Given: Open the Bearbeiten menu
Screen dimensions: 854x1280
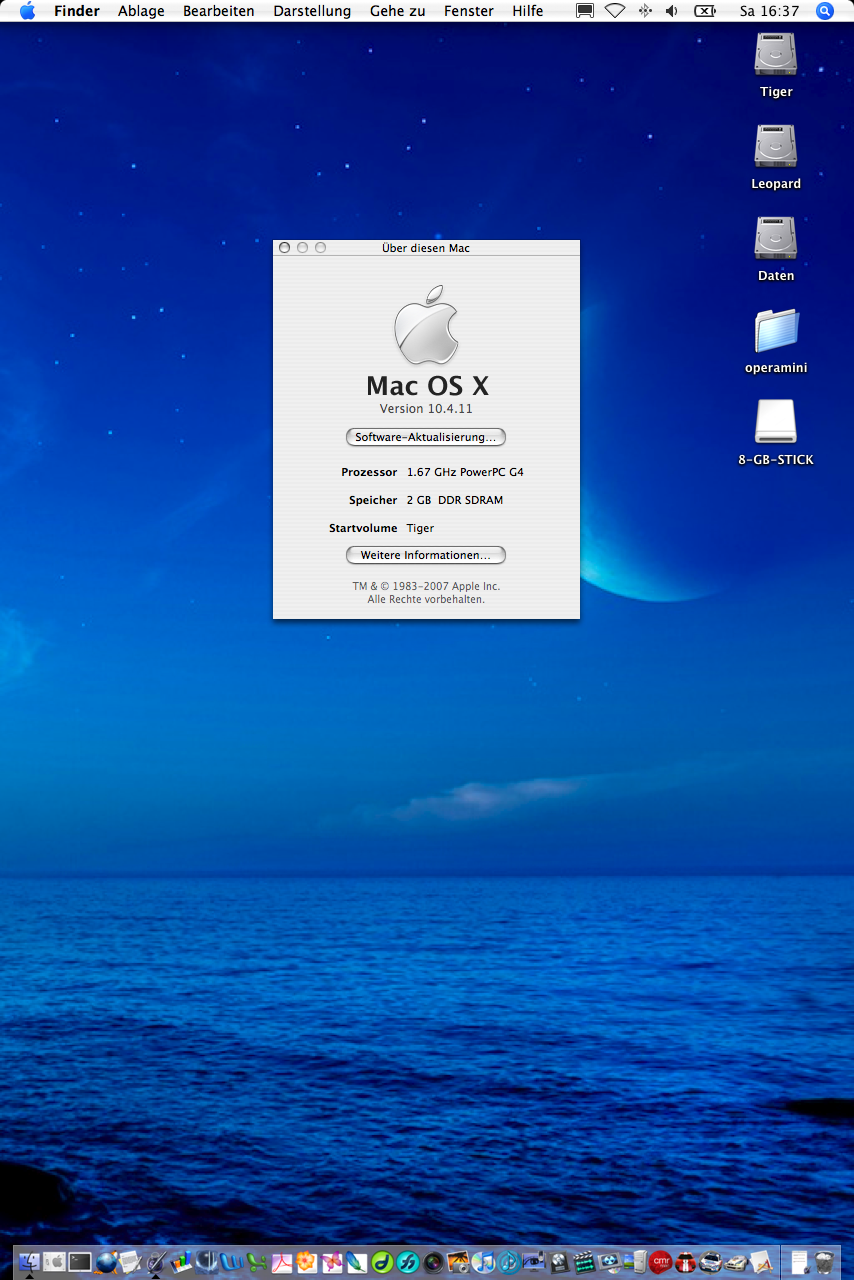Looking at the screenshot, I should (x=219, y=11).
